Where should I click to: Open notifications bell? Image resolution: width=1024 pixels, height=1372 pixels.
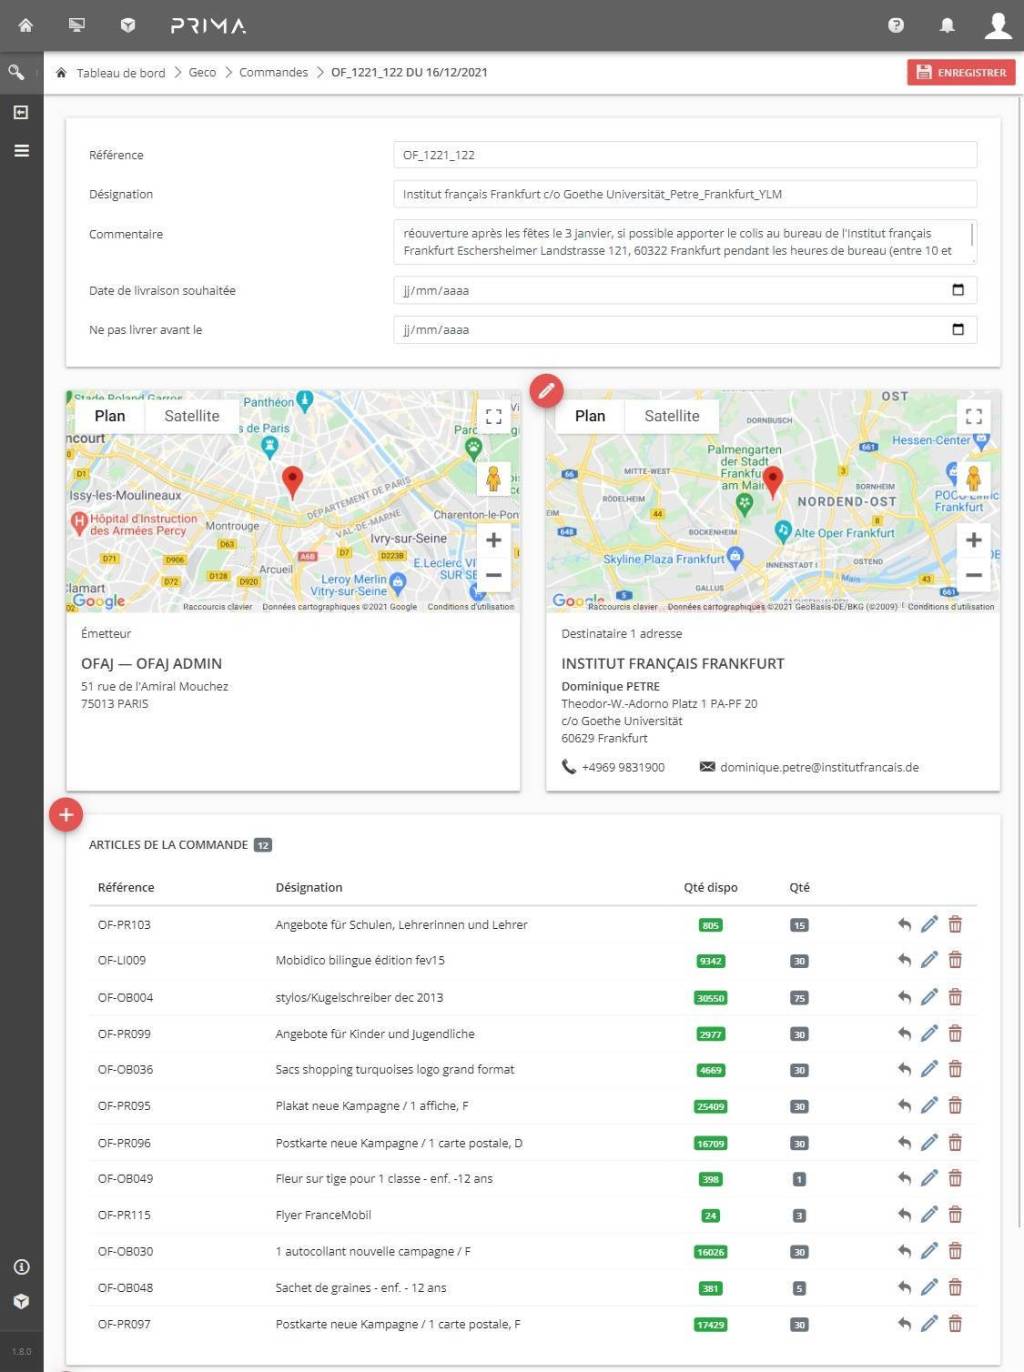coord(947,25)
